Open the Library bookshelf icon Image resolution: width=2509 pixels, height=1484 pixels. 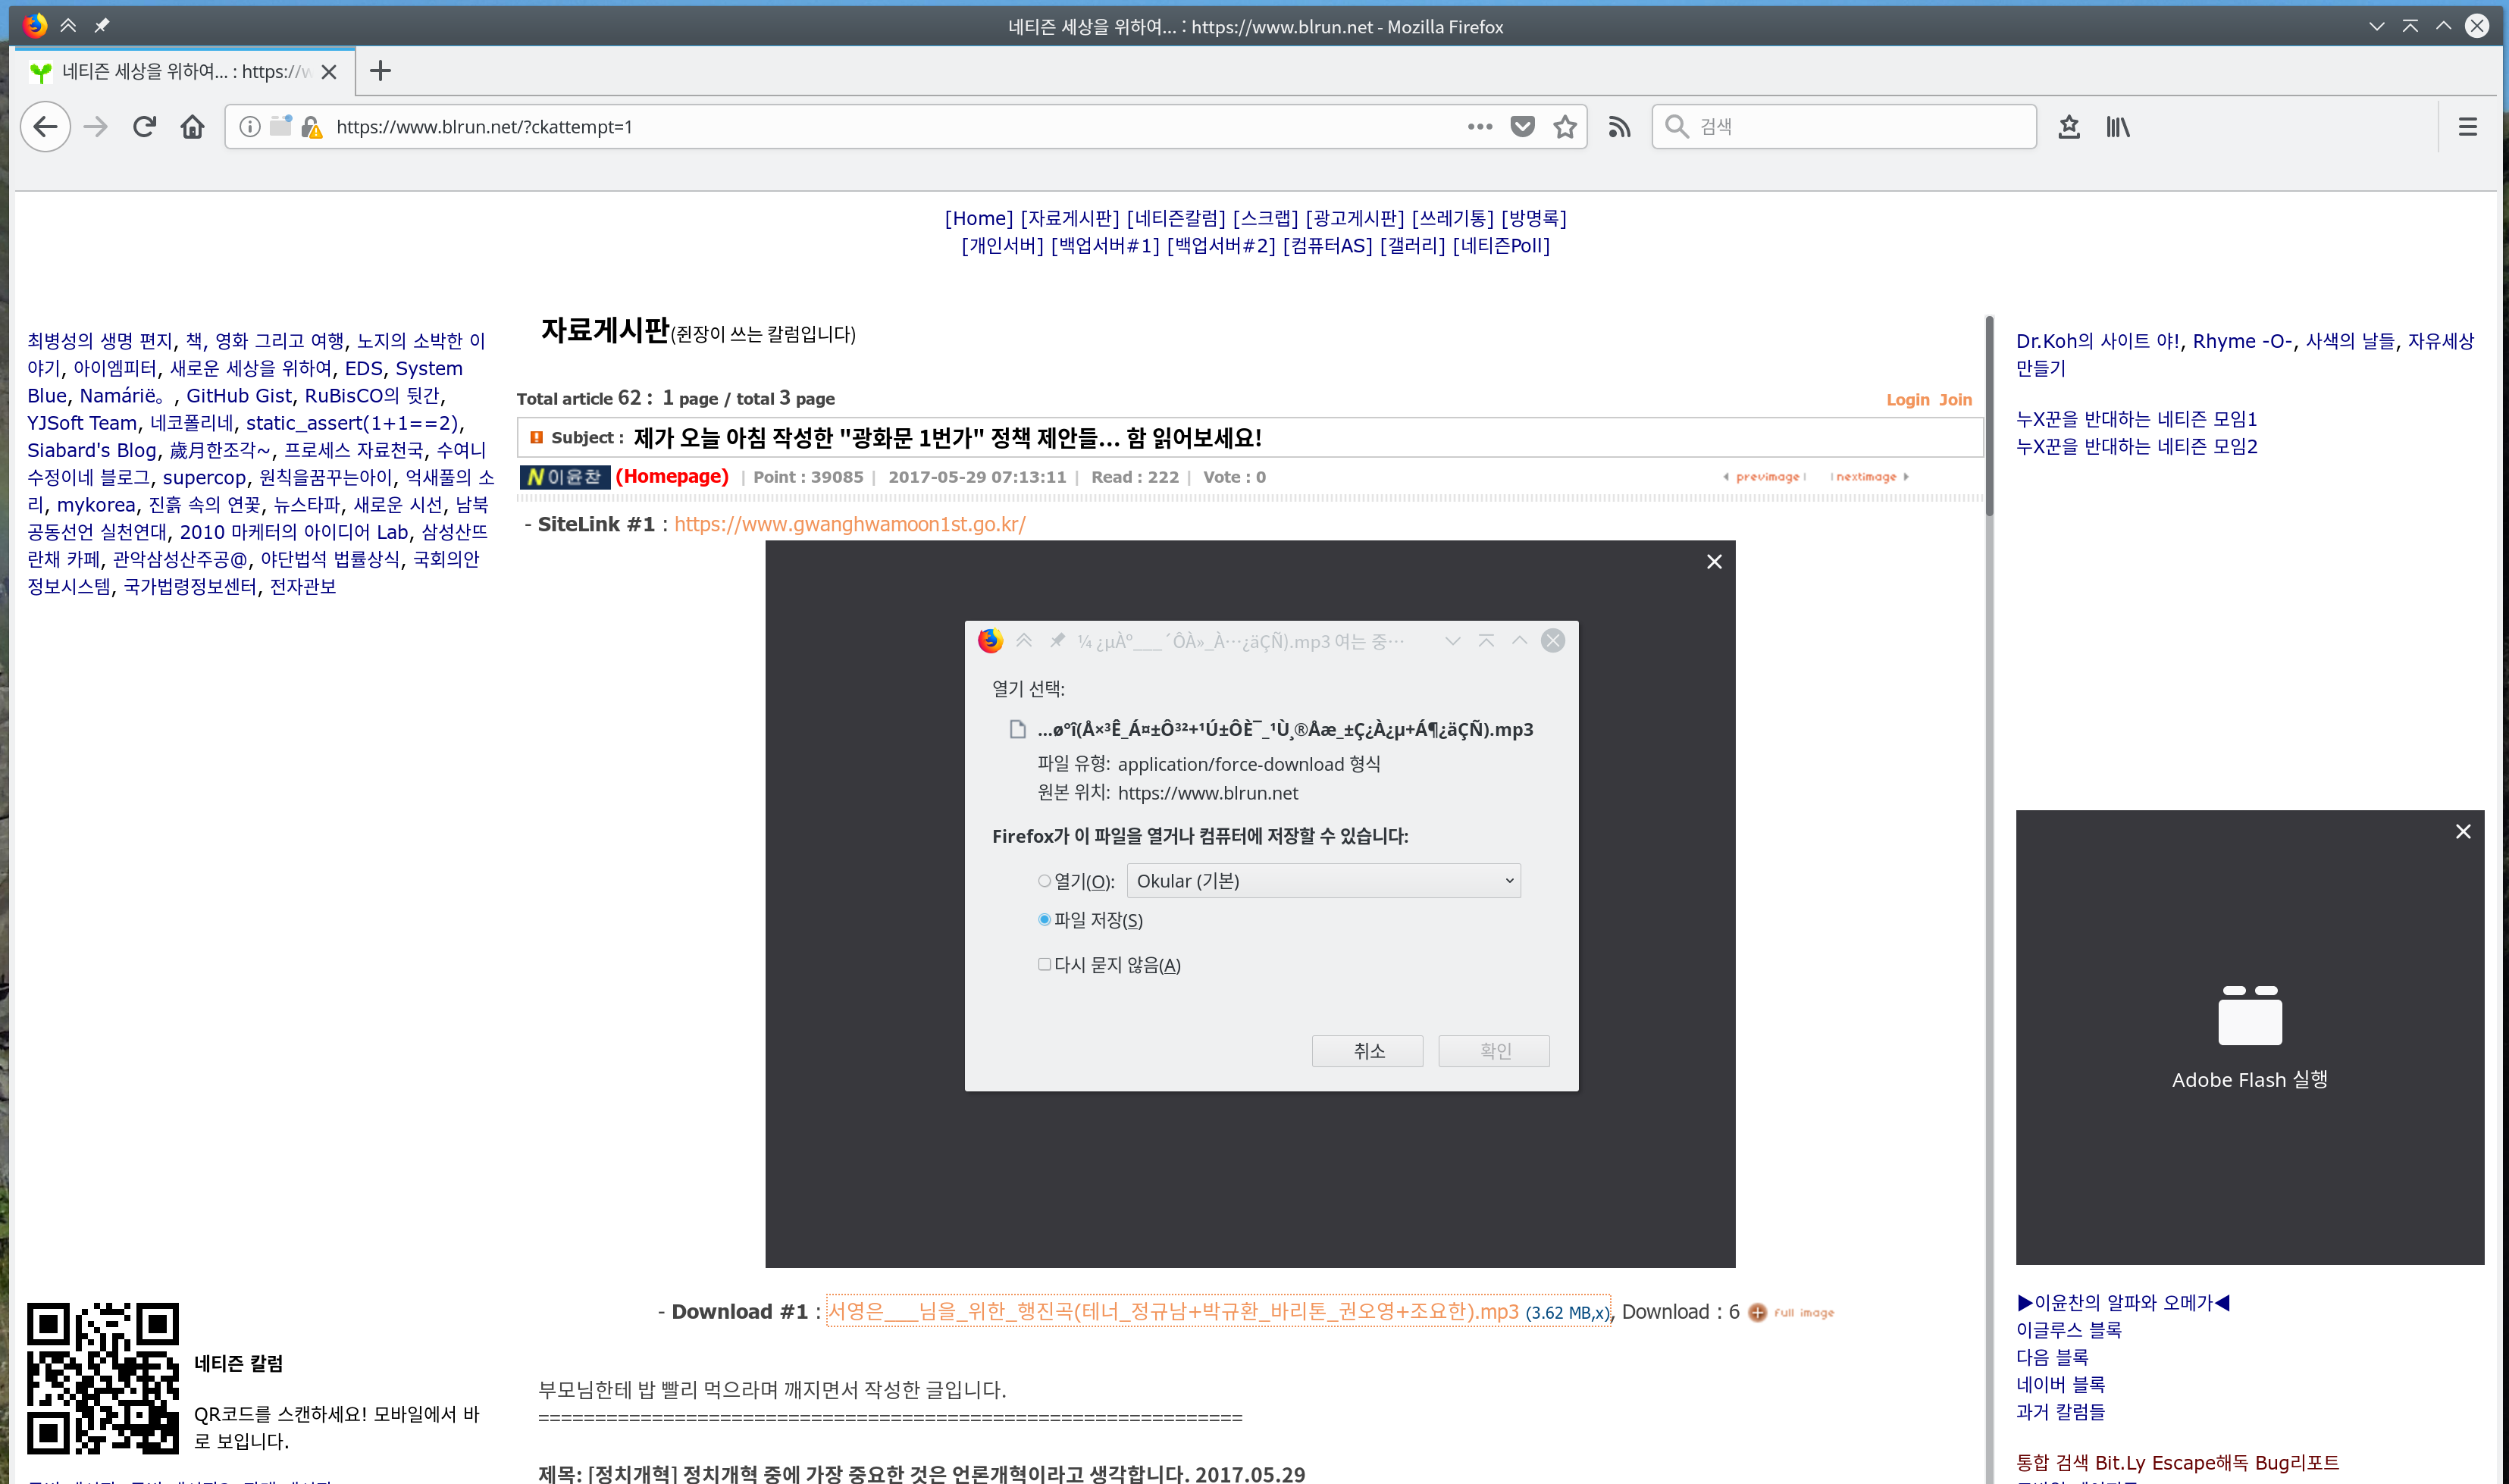click(x=2118, y=127)
